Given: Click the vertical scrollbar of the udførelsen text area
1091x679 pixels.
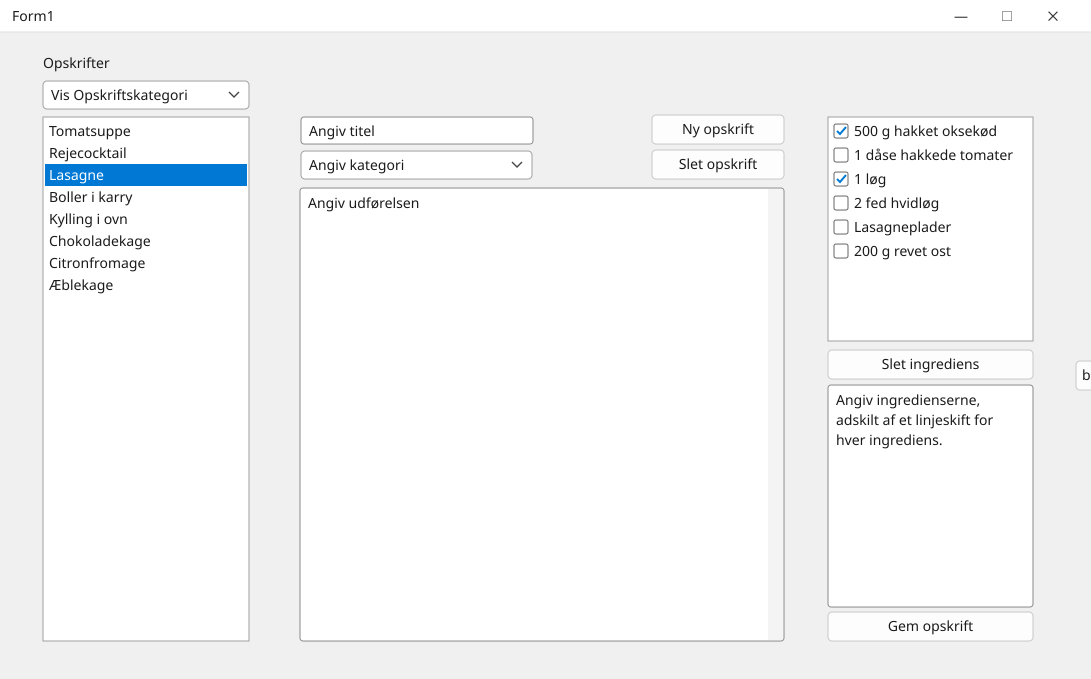Looking at the screenshot, I should (x=775, y=414).
